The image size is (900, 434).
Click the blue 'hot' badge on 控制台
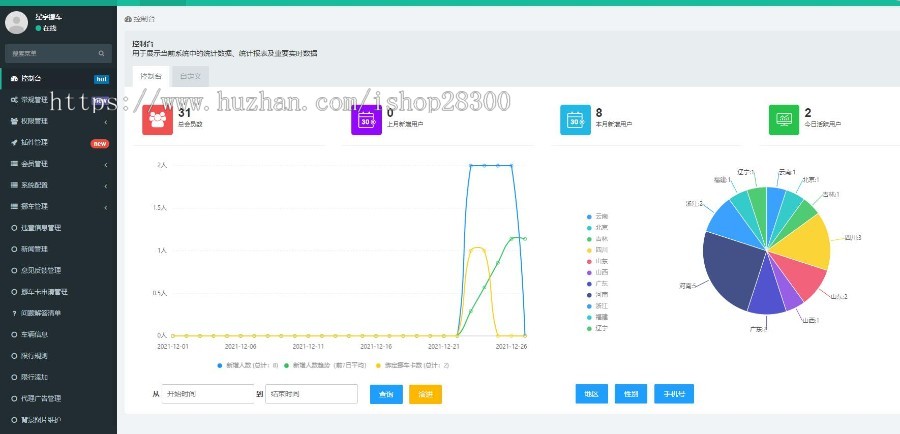[x=102, y=79]
